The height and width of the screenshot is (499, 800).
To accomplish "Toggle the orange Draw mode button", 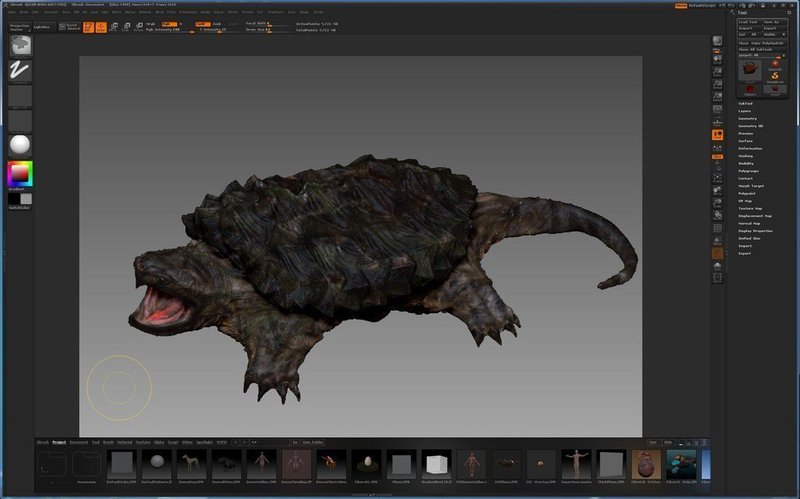I will (x=101, y=27).
